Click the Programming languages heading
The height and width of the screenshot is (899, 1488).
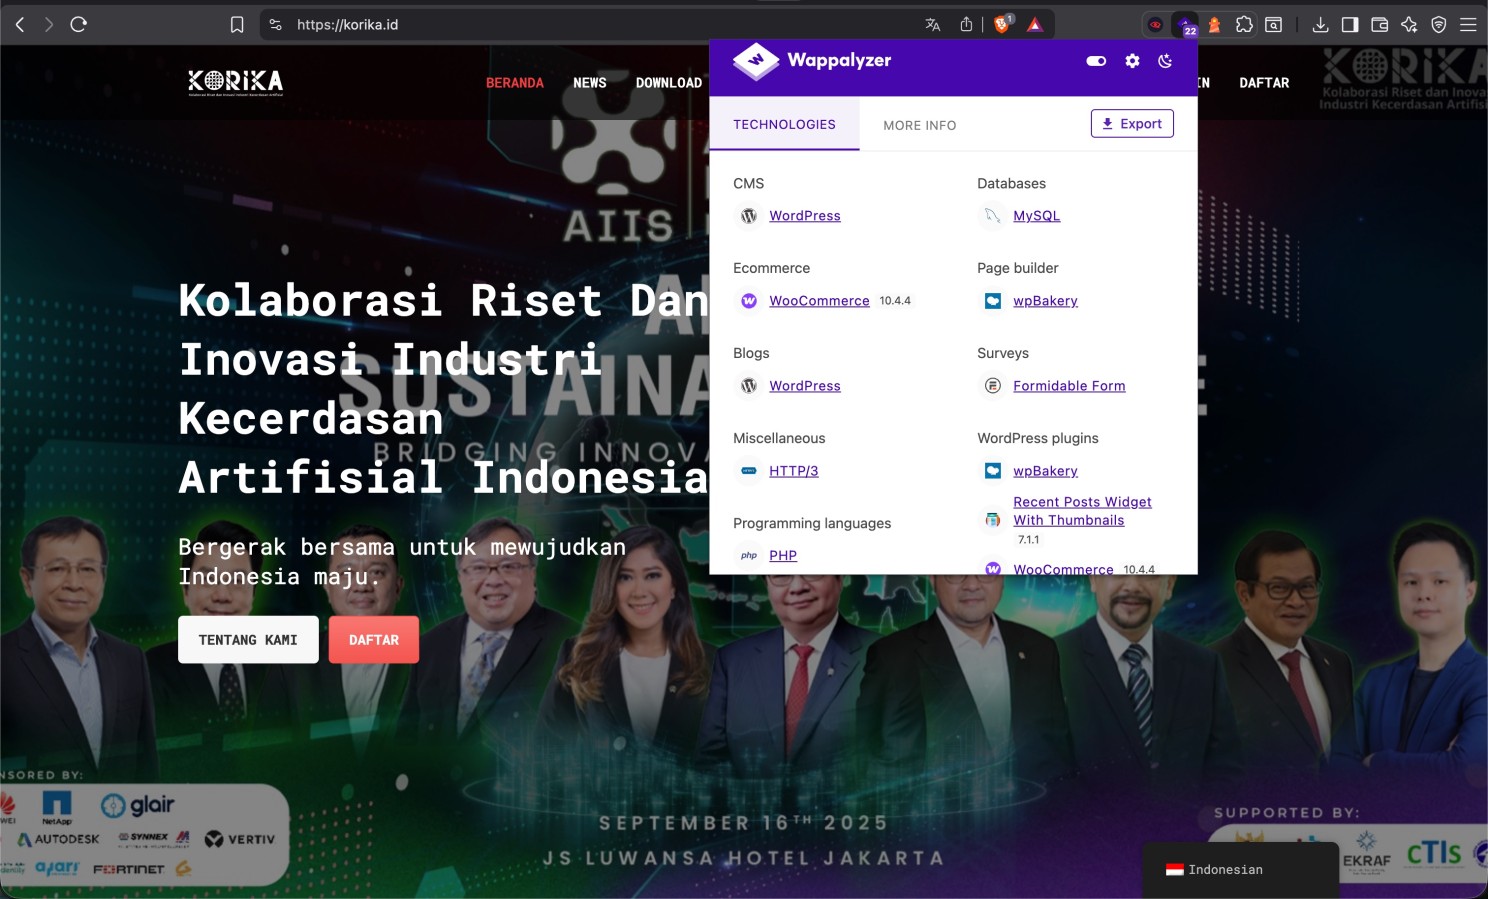(812, 524)
